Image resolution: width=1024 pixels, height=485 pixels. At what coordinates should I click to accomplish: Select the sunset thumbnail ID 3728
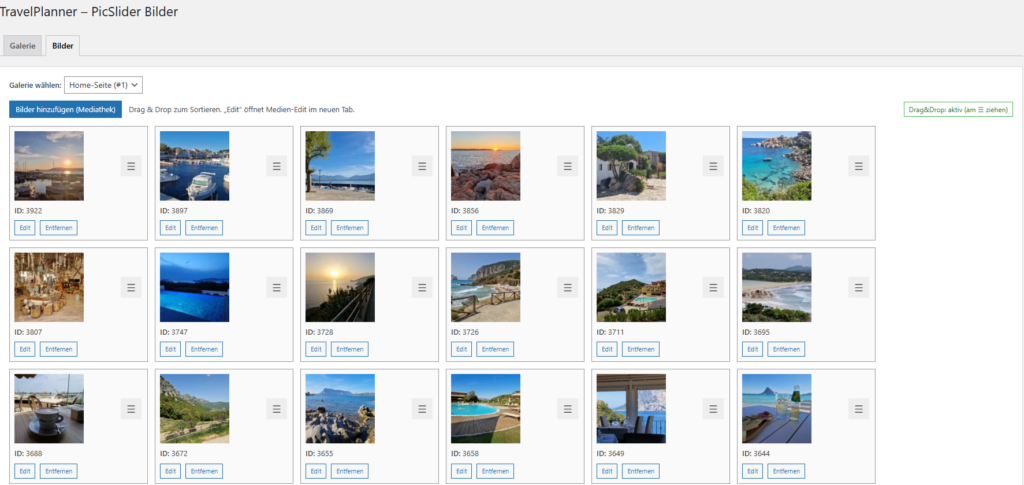tap(340, 287)
